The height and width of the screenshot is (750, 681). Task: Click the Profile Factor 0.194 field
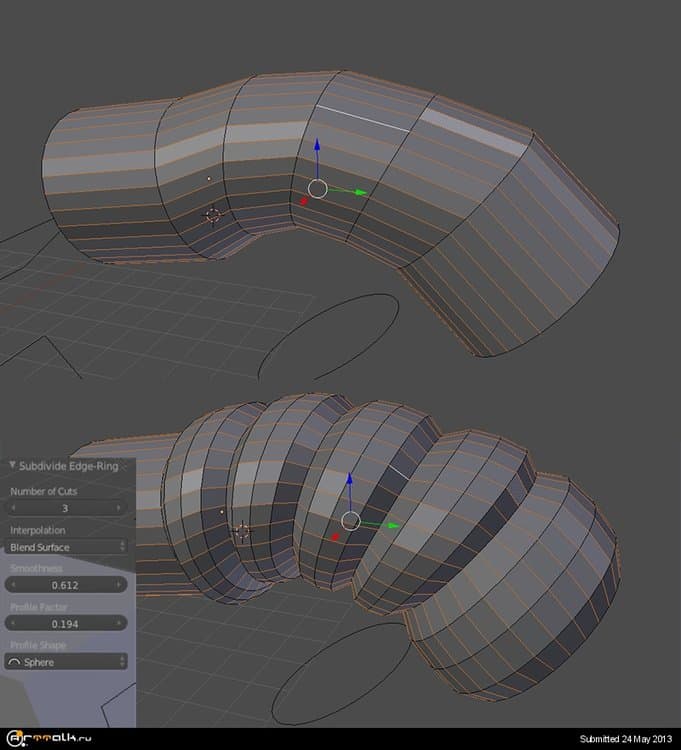click(x=66, y=623)
